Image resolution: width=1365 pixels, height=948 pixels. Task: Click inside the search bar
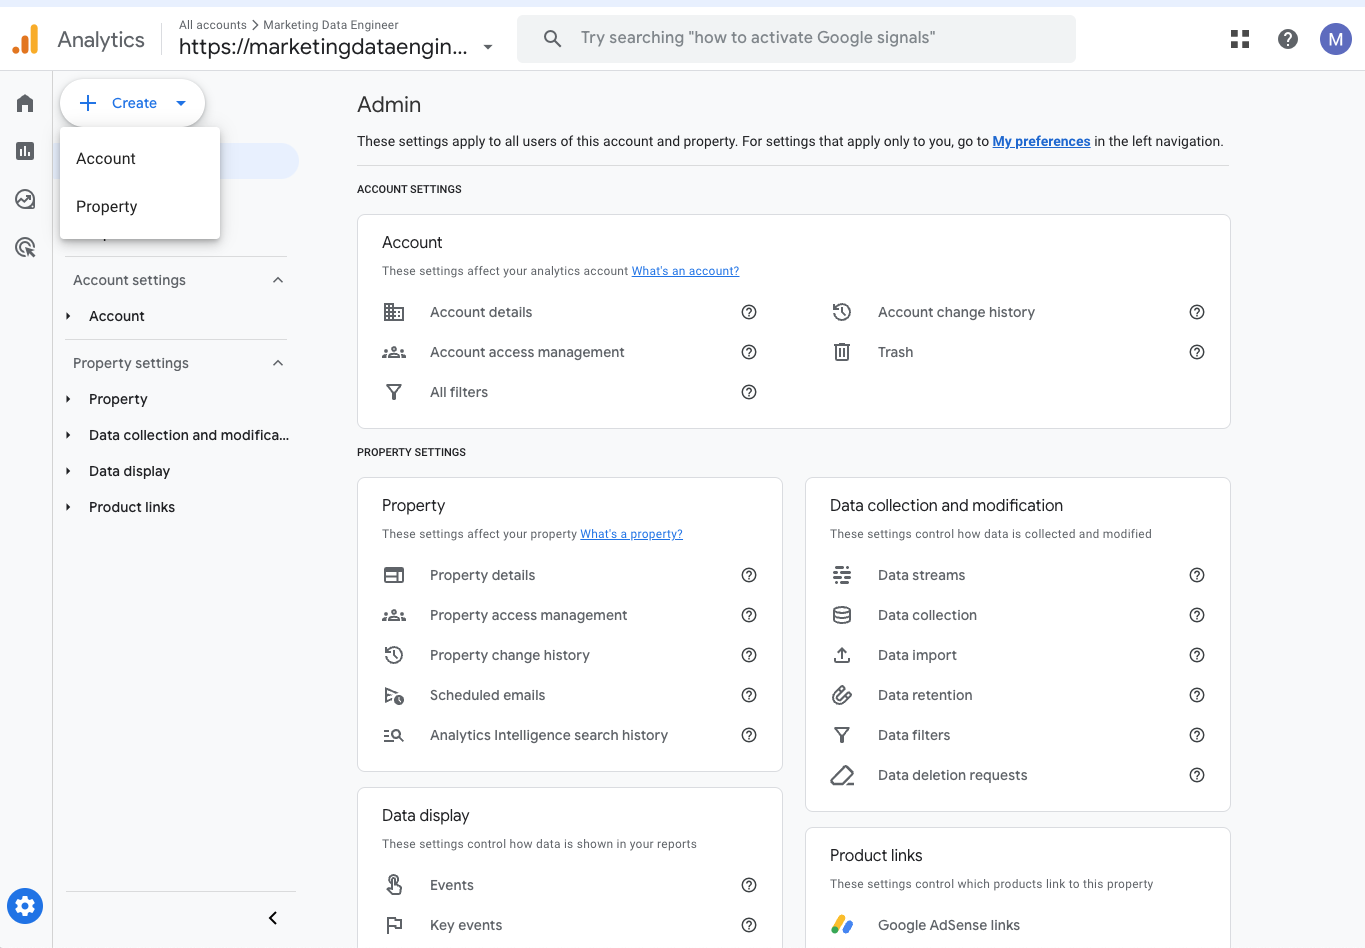[795, 39]
